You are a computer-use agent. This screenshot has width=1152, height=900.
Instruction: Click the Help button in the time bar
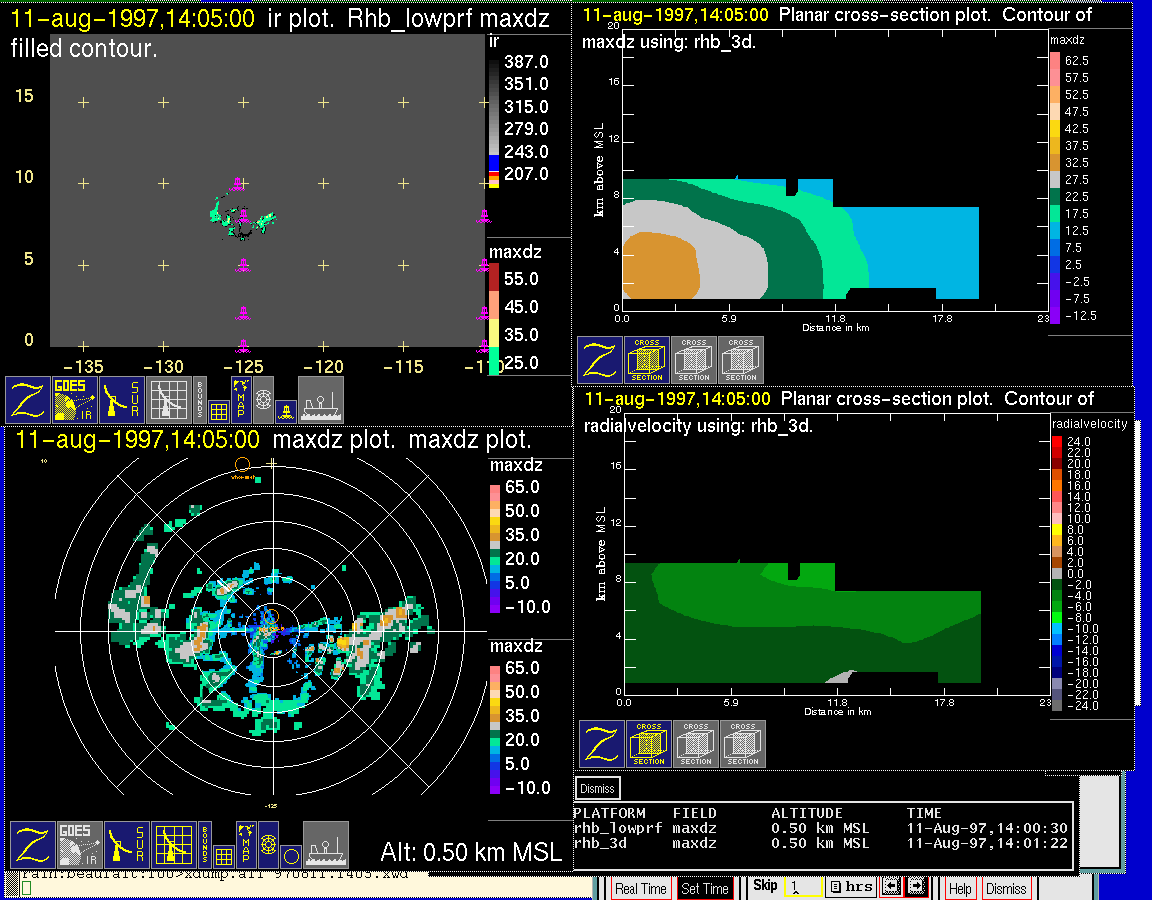click(x=959, y=888)
